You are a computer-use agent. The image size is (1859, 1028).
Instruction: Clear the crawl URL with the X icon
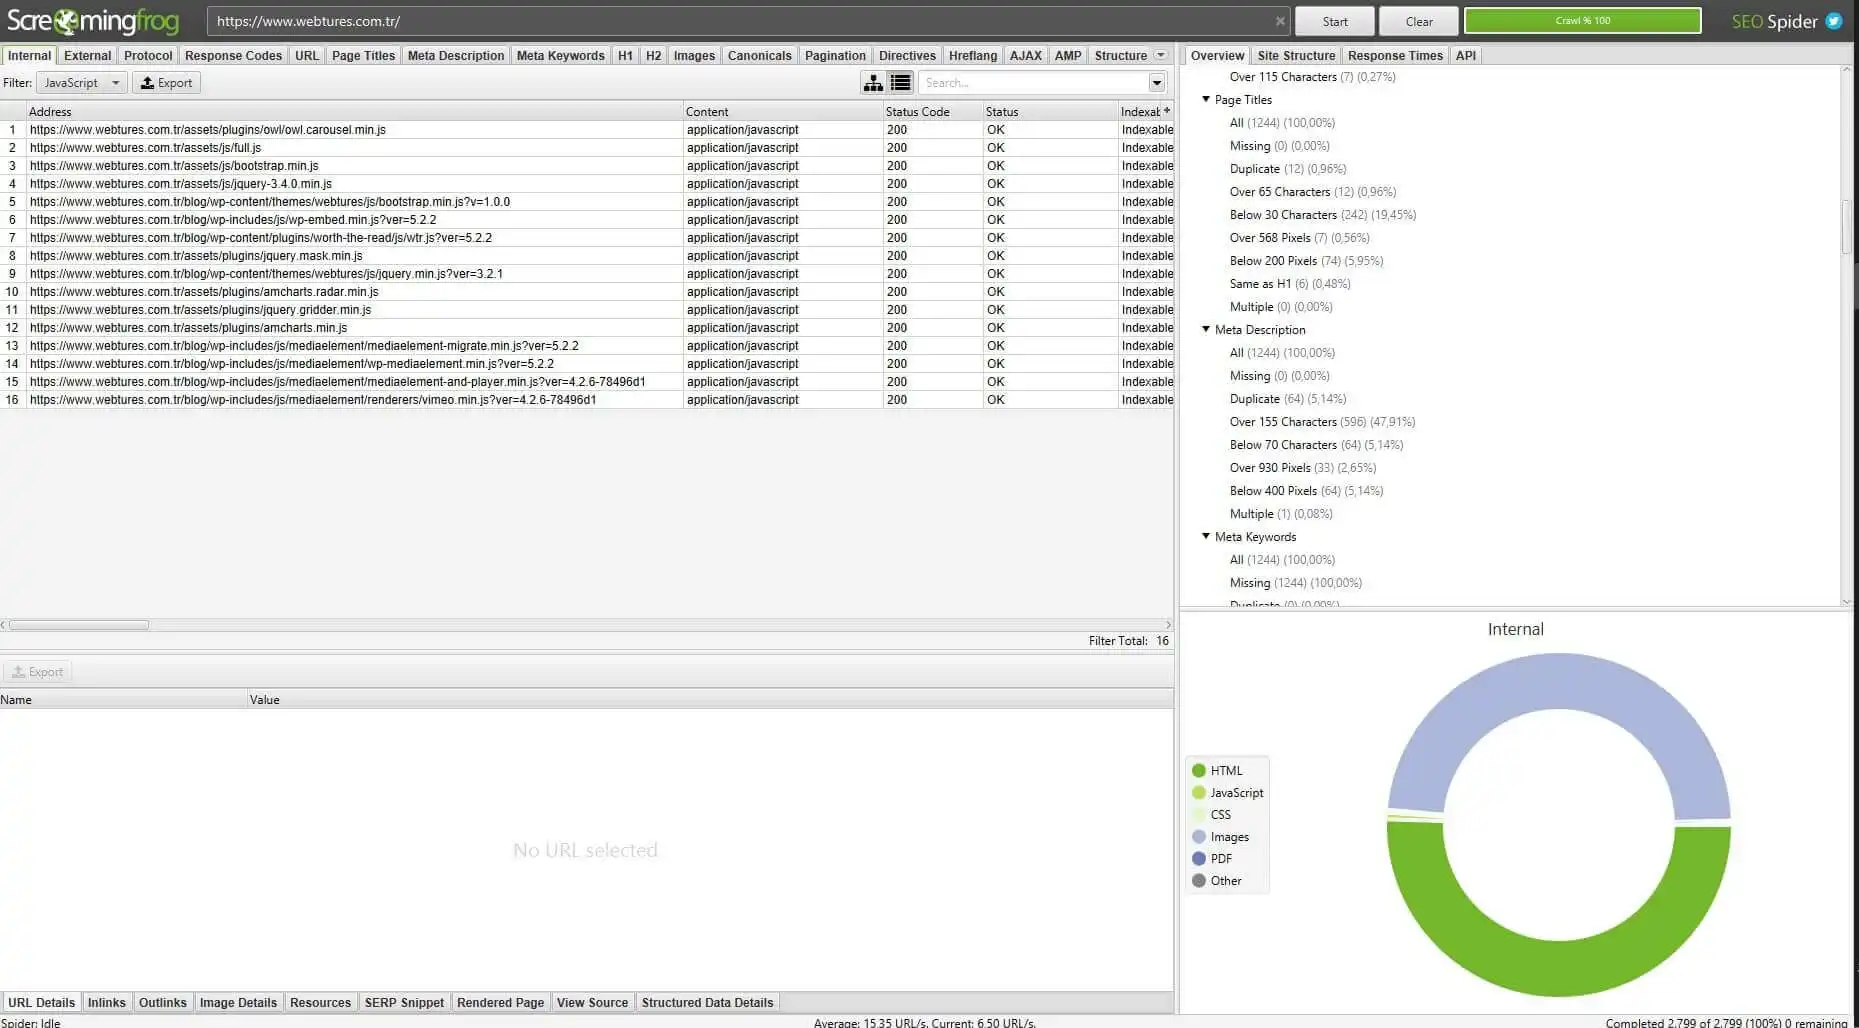coord(1280,20)
